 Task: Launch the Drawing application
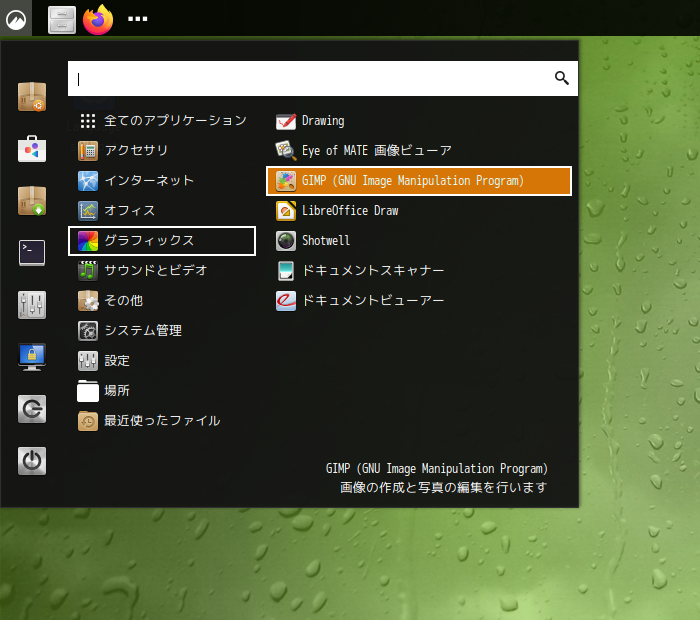point(419,121)
